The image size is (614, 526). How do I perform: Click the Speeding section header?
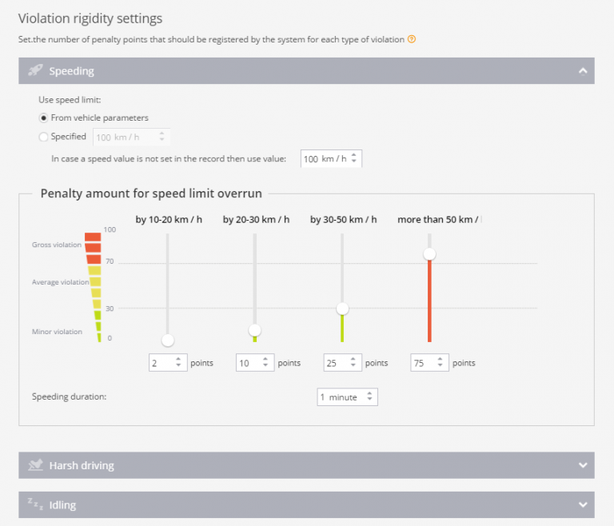(300, 71)
